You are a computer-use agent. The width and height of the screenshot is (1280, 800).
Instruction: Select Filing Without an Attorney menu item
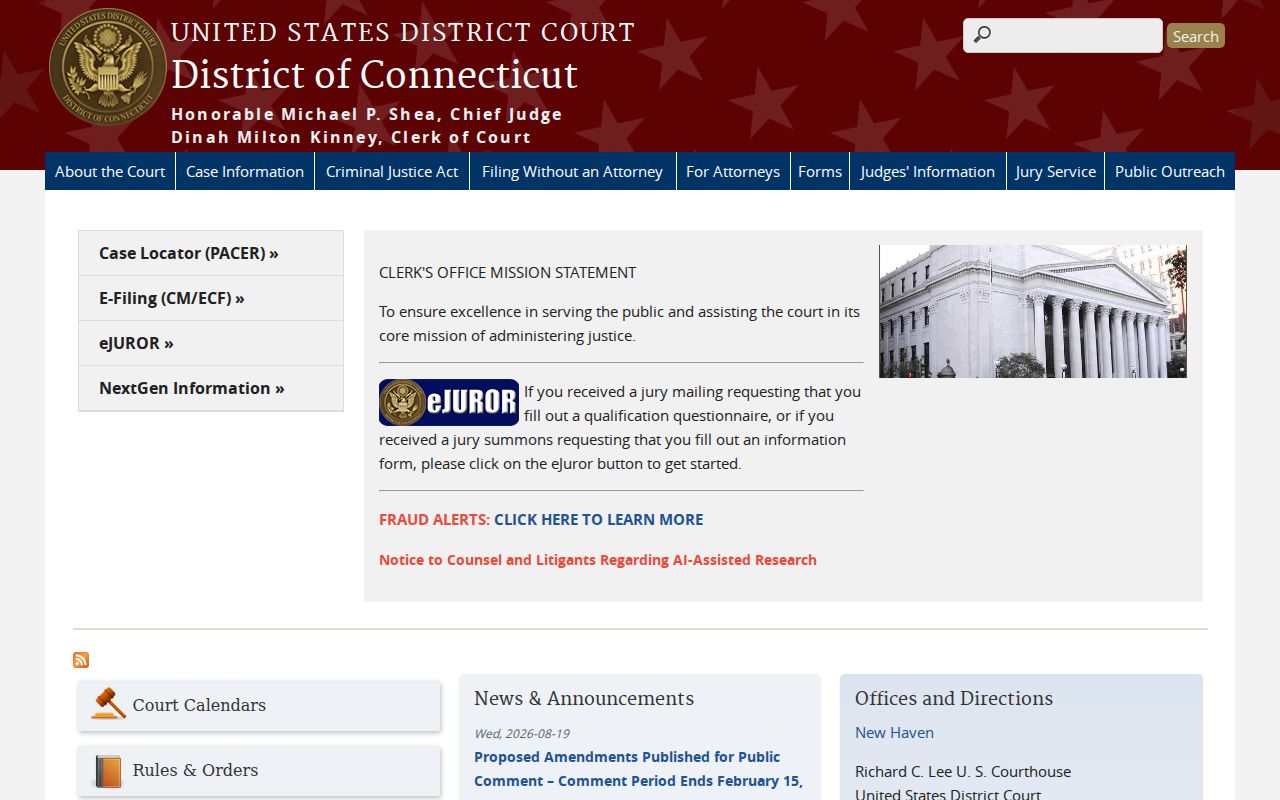(572, 171)
